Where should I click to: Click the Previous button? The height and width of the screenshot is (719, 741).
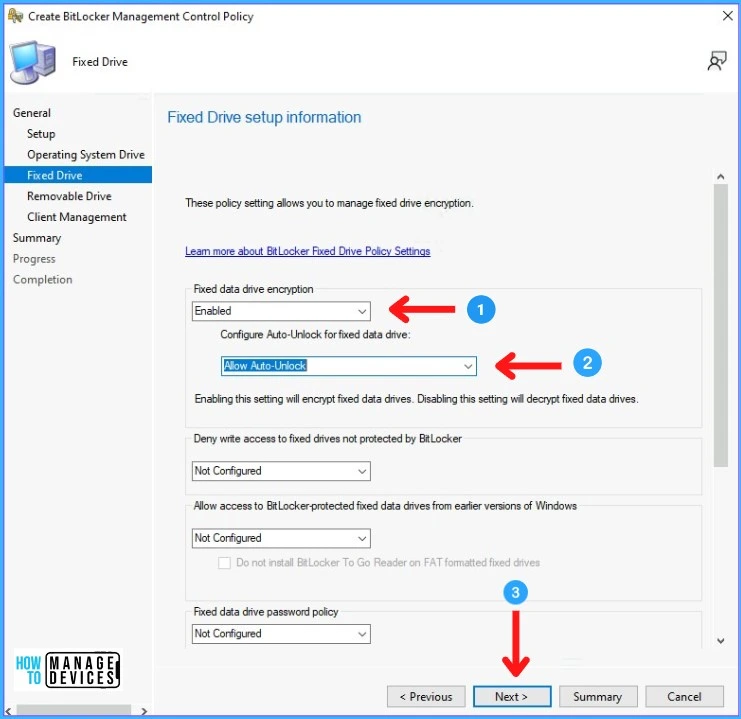[x=426, y=696]
